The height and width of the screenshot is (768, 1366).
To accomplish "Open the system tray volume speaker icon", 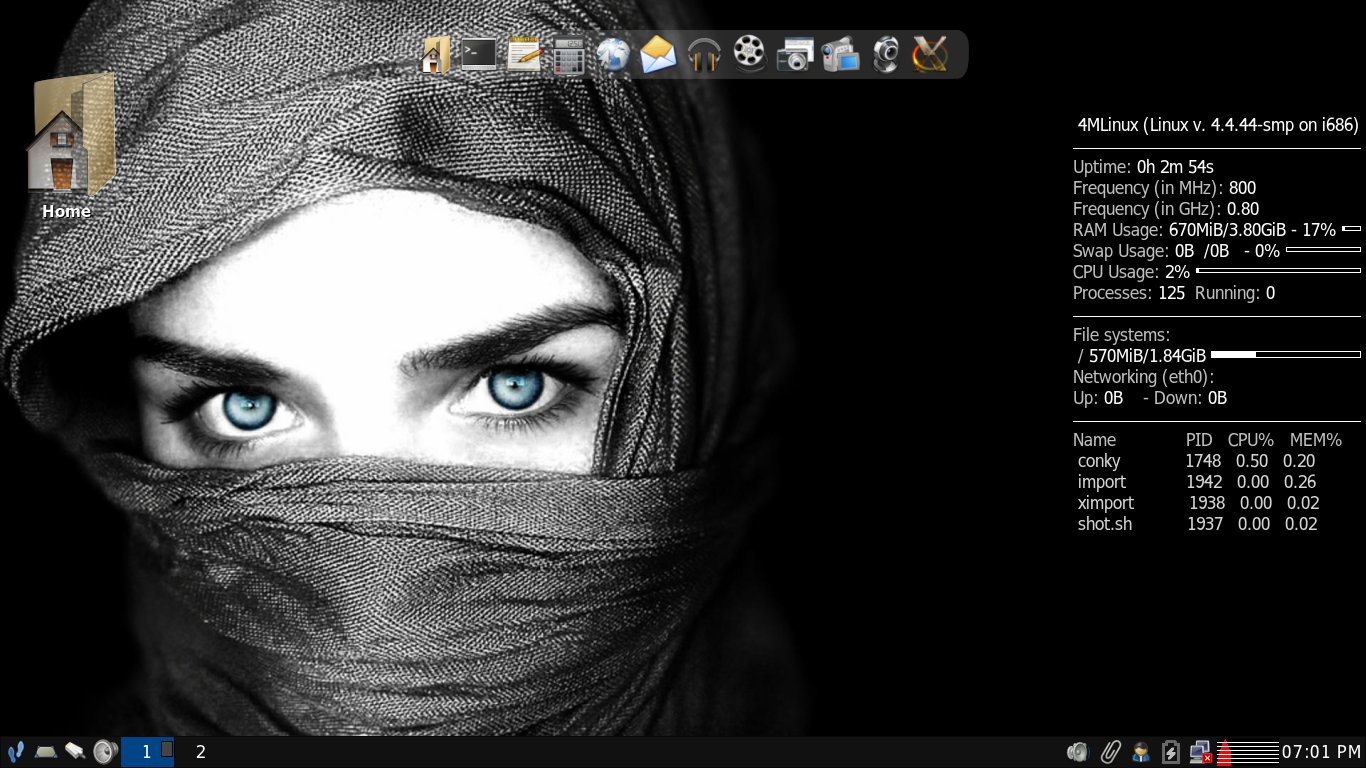I will point(1077,752).
